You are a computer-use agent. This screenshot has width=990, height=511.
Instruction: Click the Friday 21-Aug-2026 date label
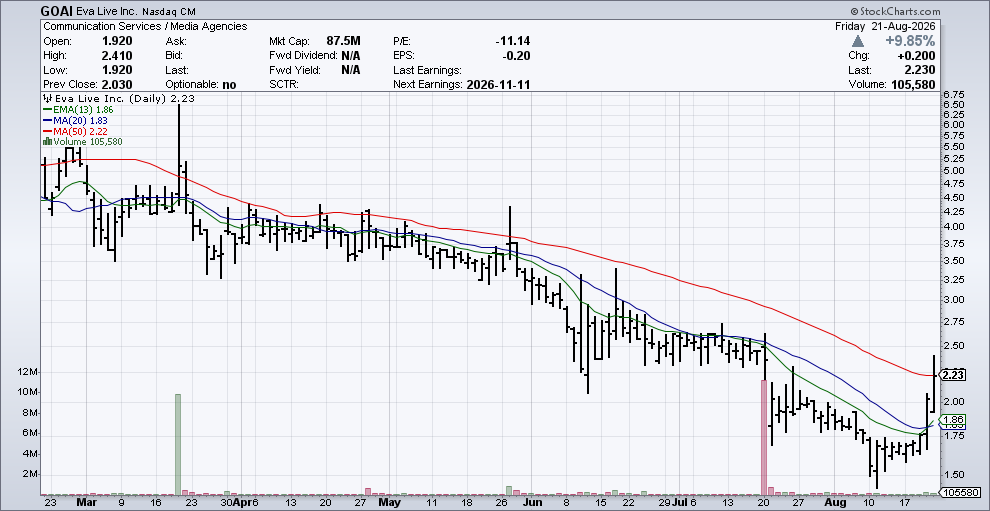point(885,27)
